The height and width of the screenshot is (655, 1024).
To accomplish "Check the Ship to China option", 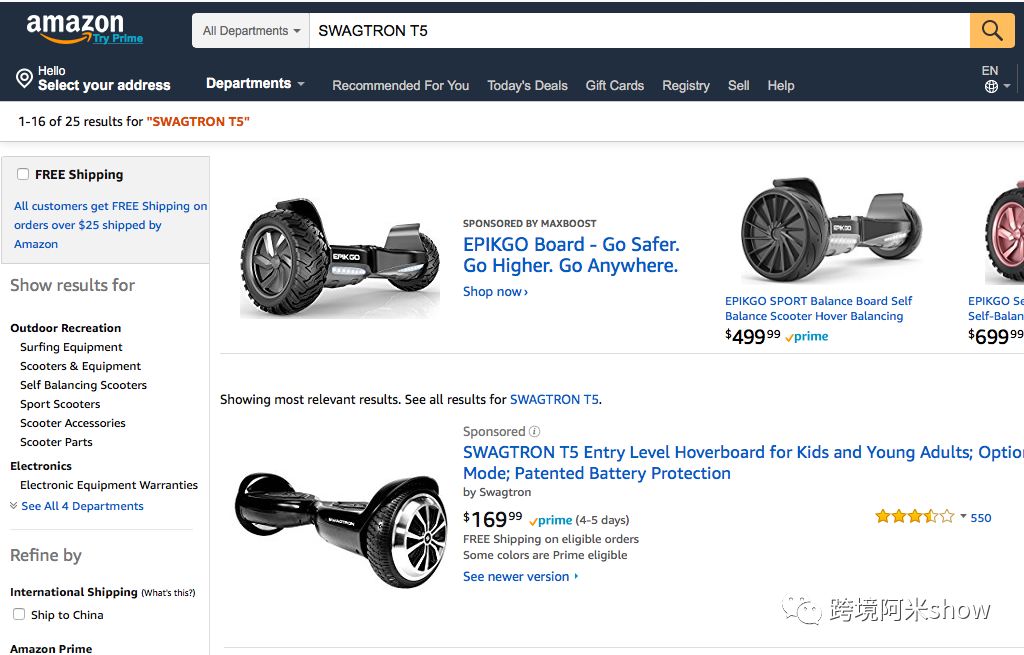I will (x=19, y=614).
